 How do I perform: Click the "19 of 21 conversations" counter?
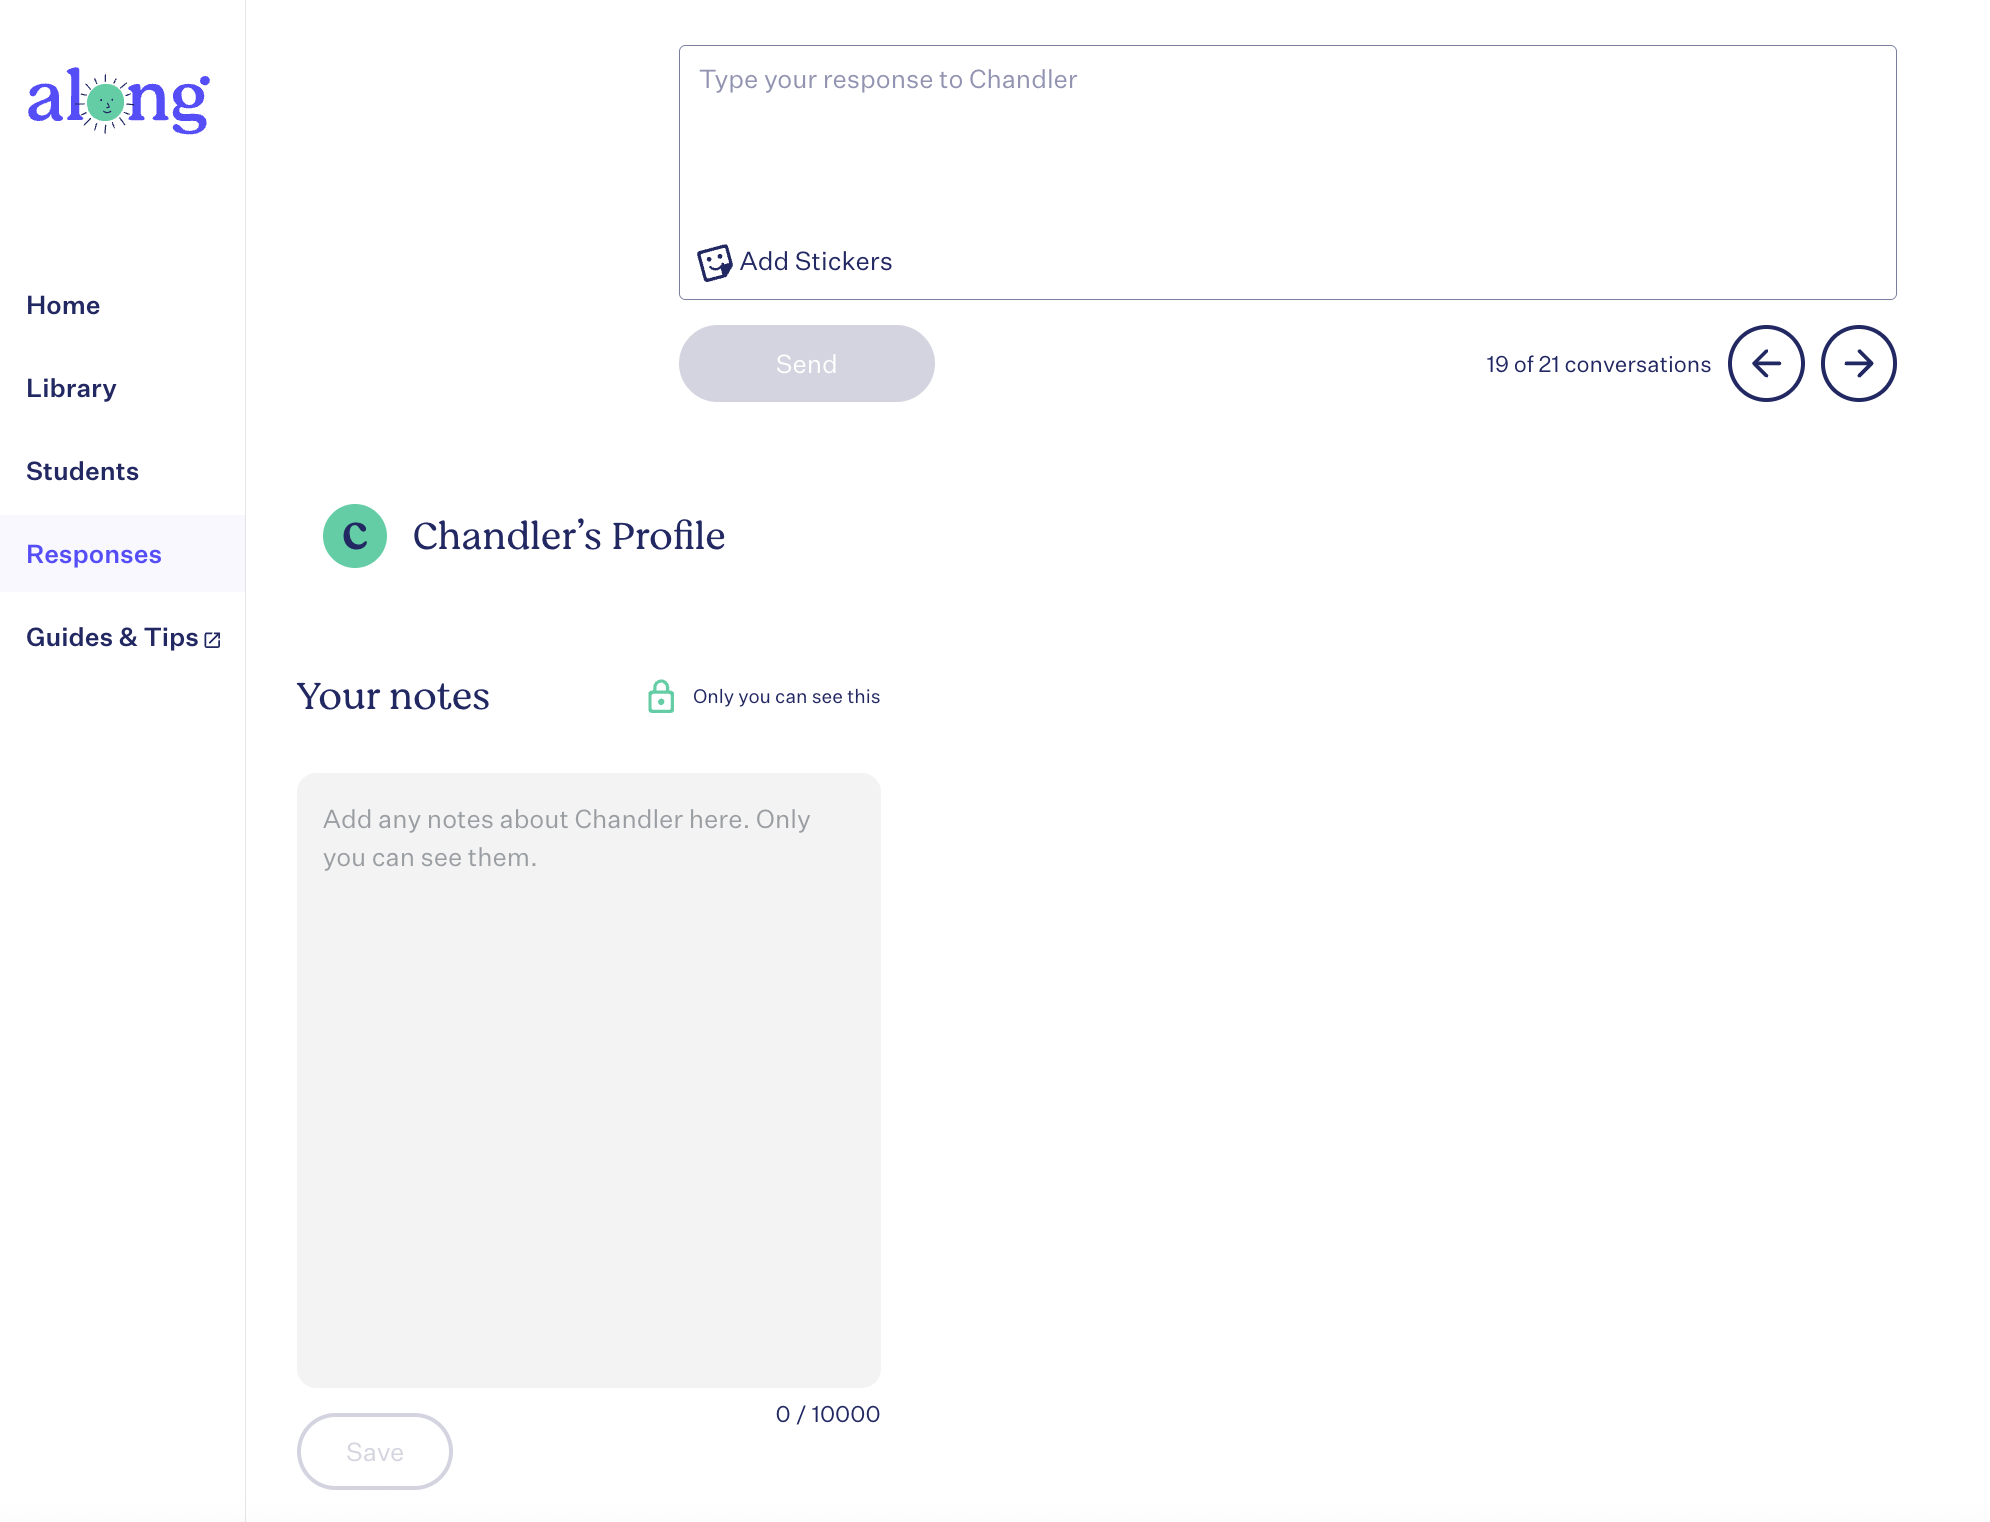point(1598,365)
